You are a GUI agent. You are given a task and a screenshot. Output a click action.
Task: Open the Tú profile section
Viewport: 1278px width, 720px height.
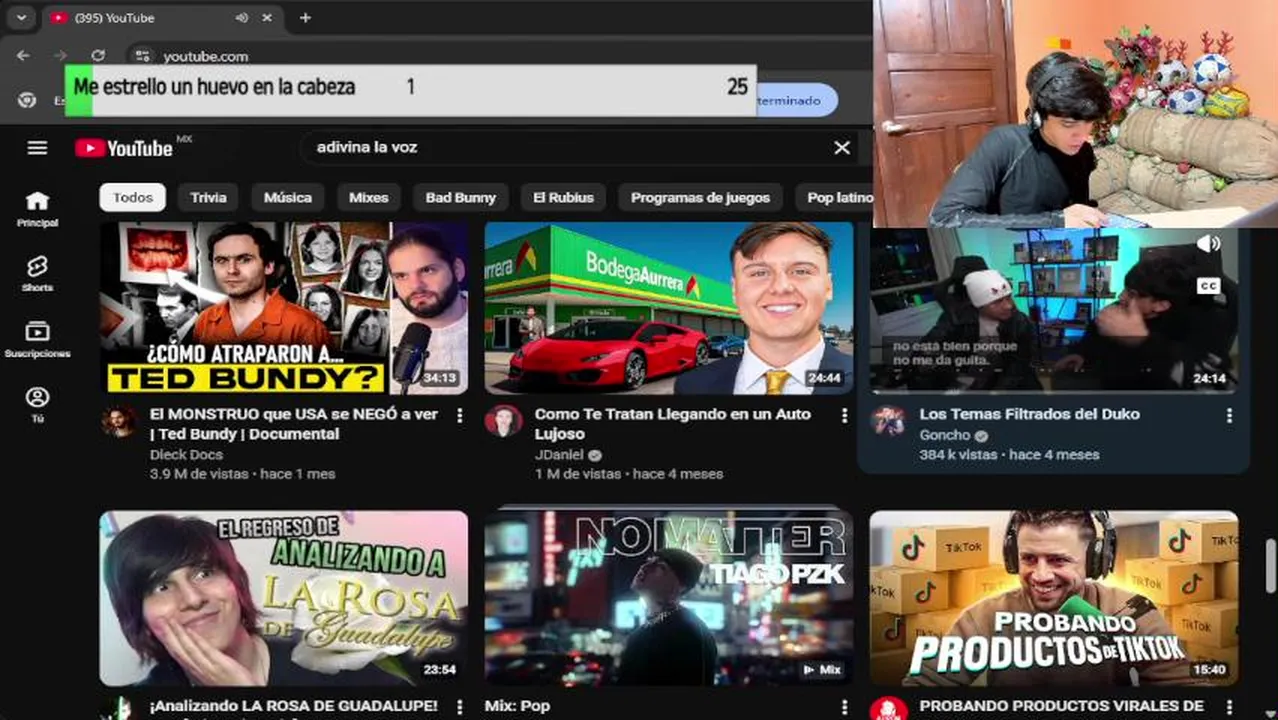pos(37,404)
